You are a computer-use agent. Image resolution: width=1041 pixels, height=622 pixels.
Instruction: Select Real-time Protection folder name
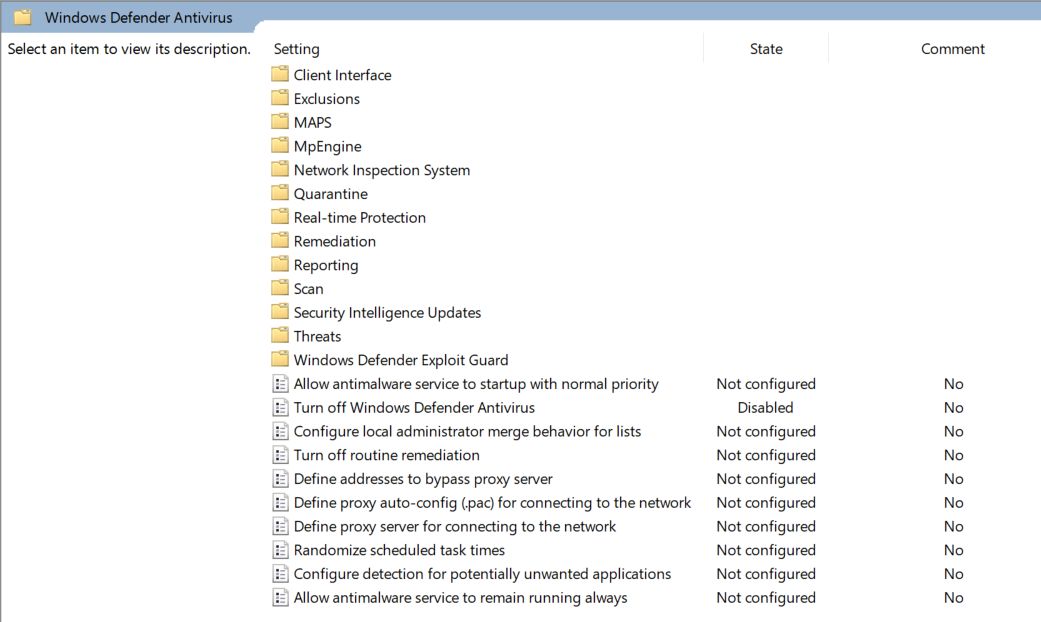tap(360, 218)
